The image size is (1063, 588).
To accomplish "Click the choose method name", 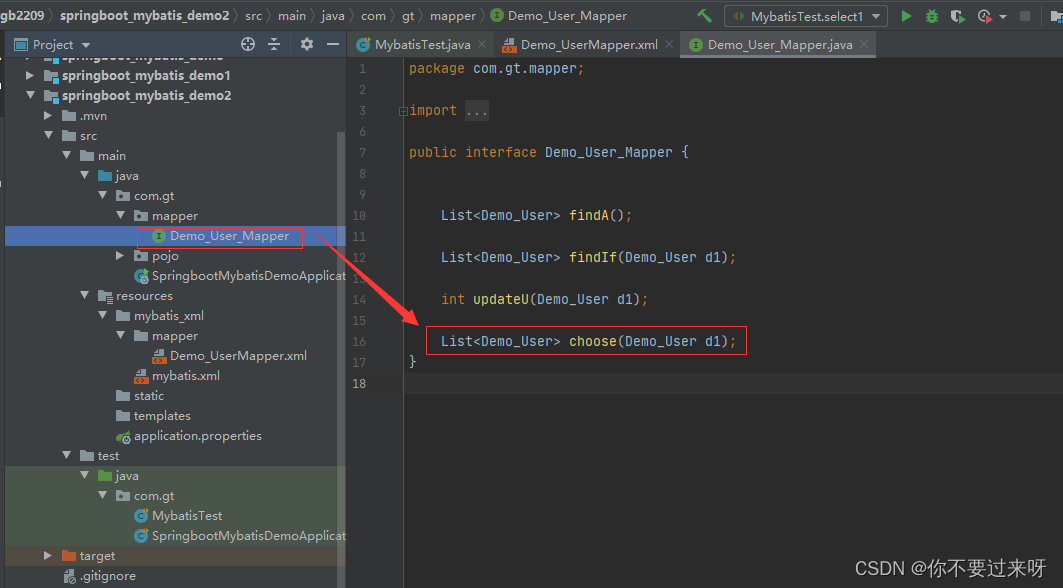I will (x=593, y=341).
